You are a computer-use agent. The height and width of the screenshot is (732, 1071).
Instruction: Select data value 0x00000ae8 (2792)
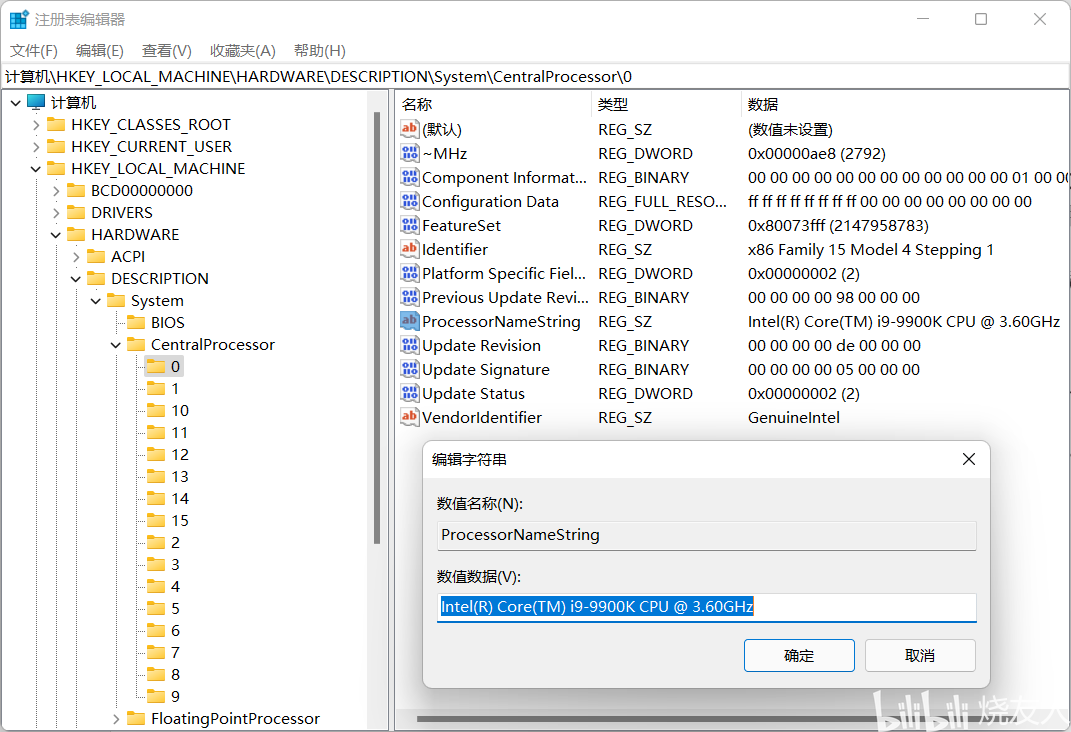coord(816,154)
